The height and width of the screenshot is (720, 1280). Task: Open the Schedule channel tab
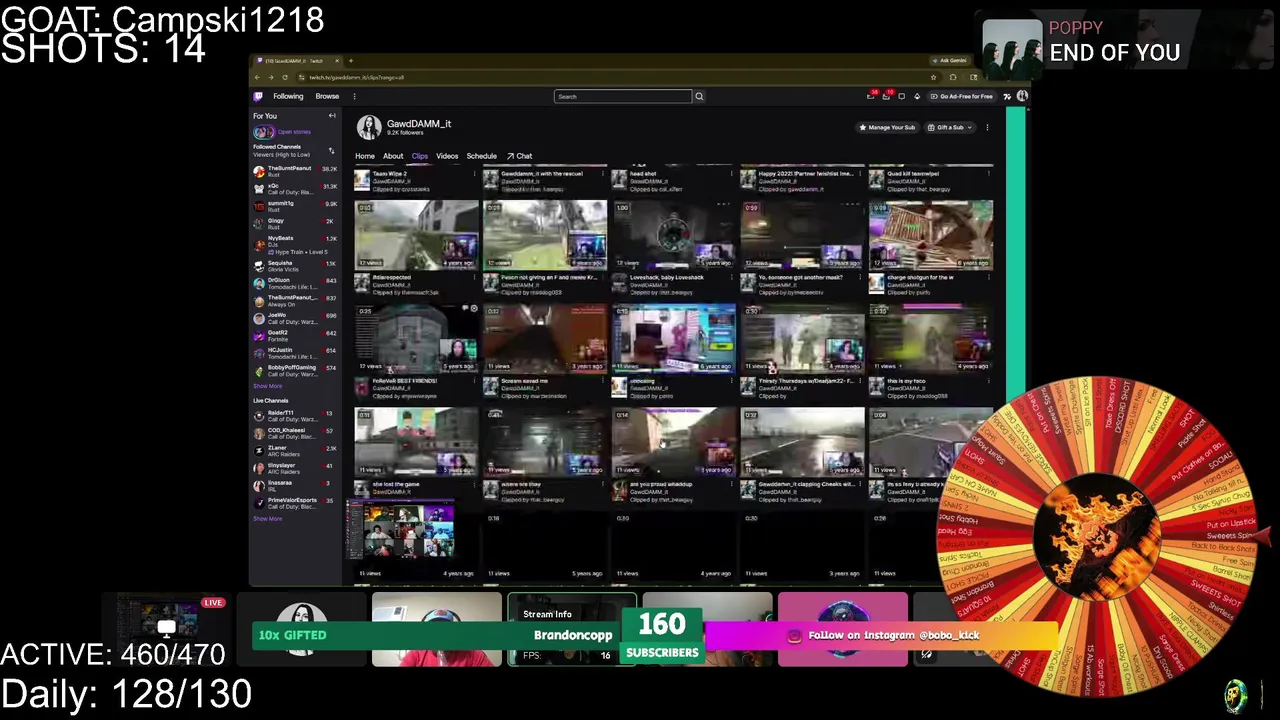click(481, 156)
